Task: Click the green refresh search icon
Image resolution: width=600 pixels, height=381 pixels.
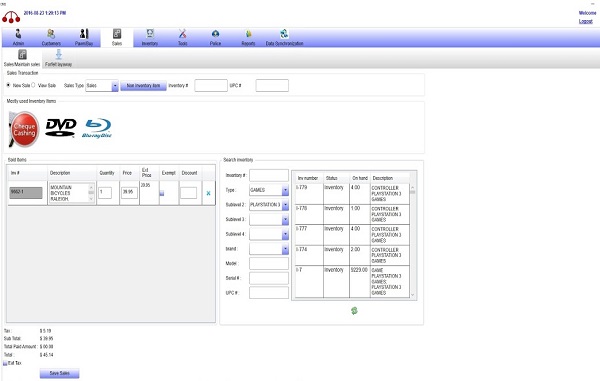Action: (354, 311)
